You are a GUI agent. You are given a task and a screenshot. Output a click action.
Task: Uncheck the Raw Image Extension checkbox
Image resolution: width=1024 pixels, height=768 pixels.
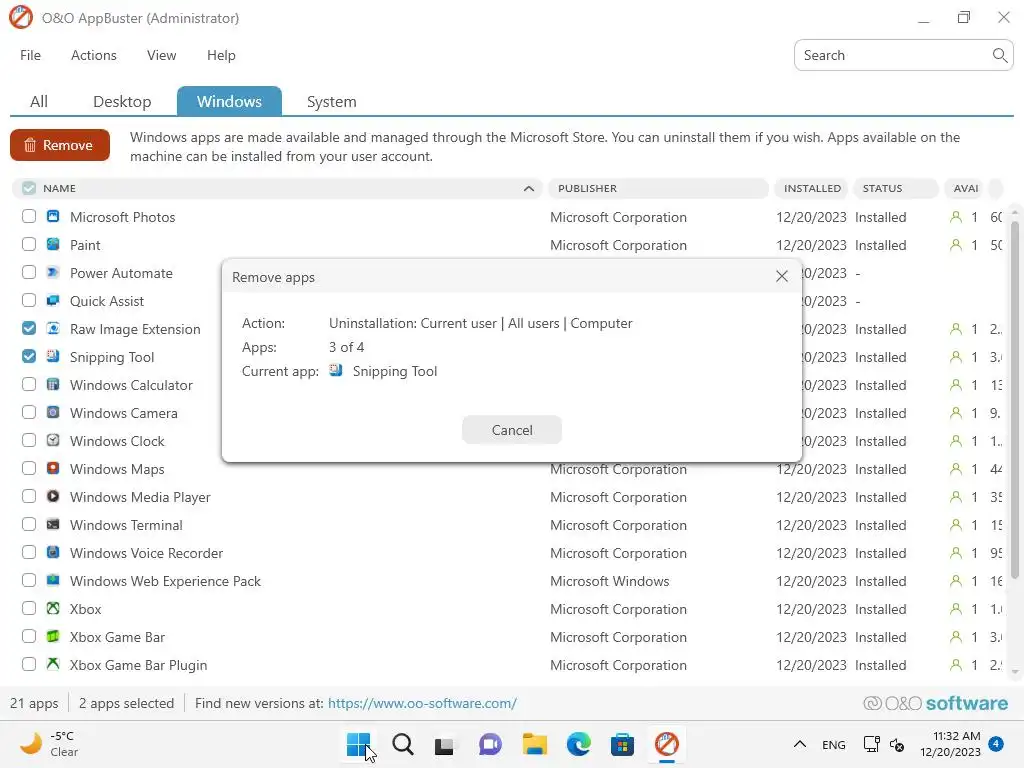click(x=29, y=328)
